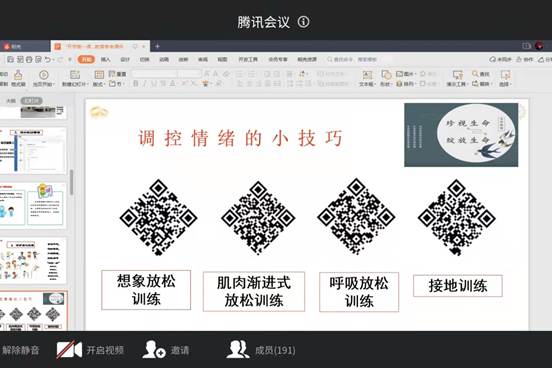Screen dimensions: 552x368
Task: Click the slide thumbnail panel scrollbar
Action: (71, 182)
